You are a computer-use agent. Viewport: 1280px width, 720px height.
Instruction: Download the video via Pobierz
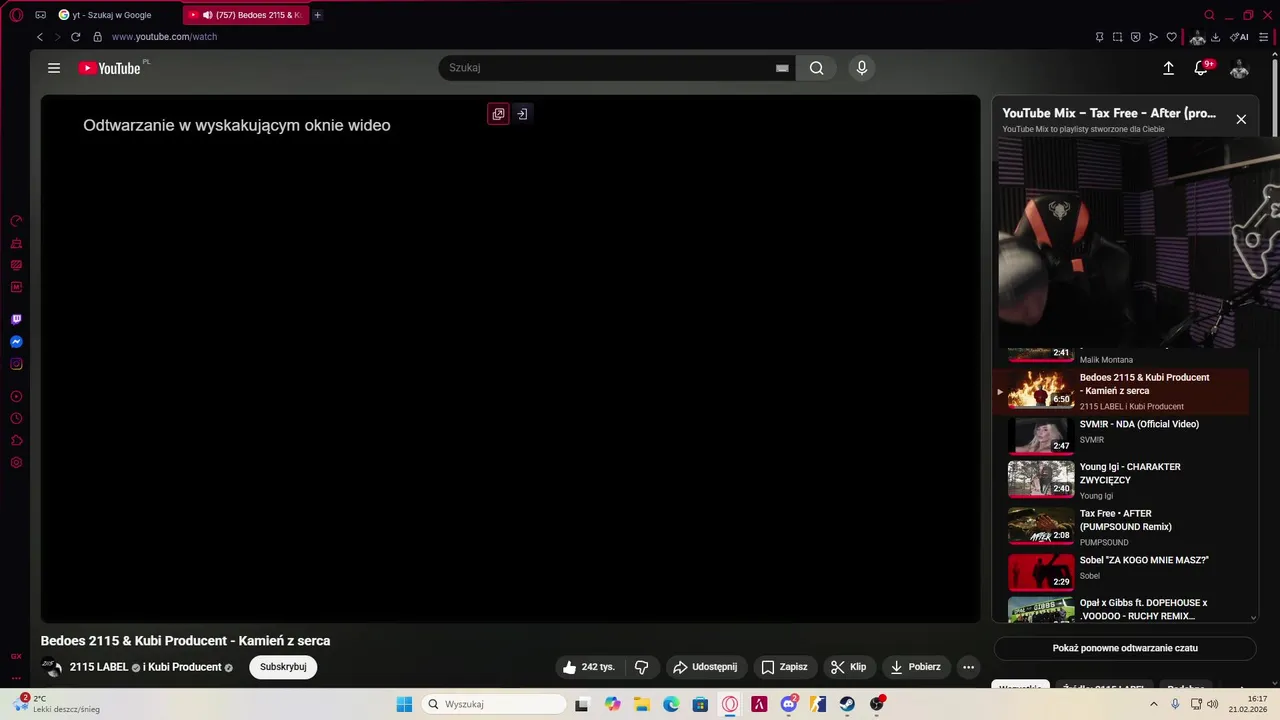coord(915,667)
